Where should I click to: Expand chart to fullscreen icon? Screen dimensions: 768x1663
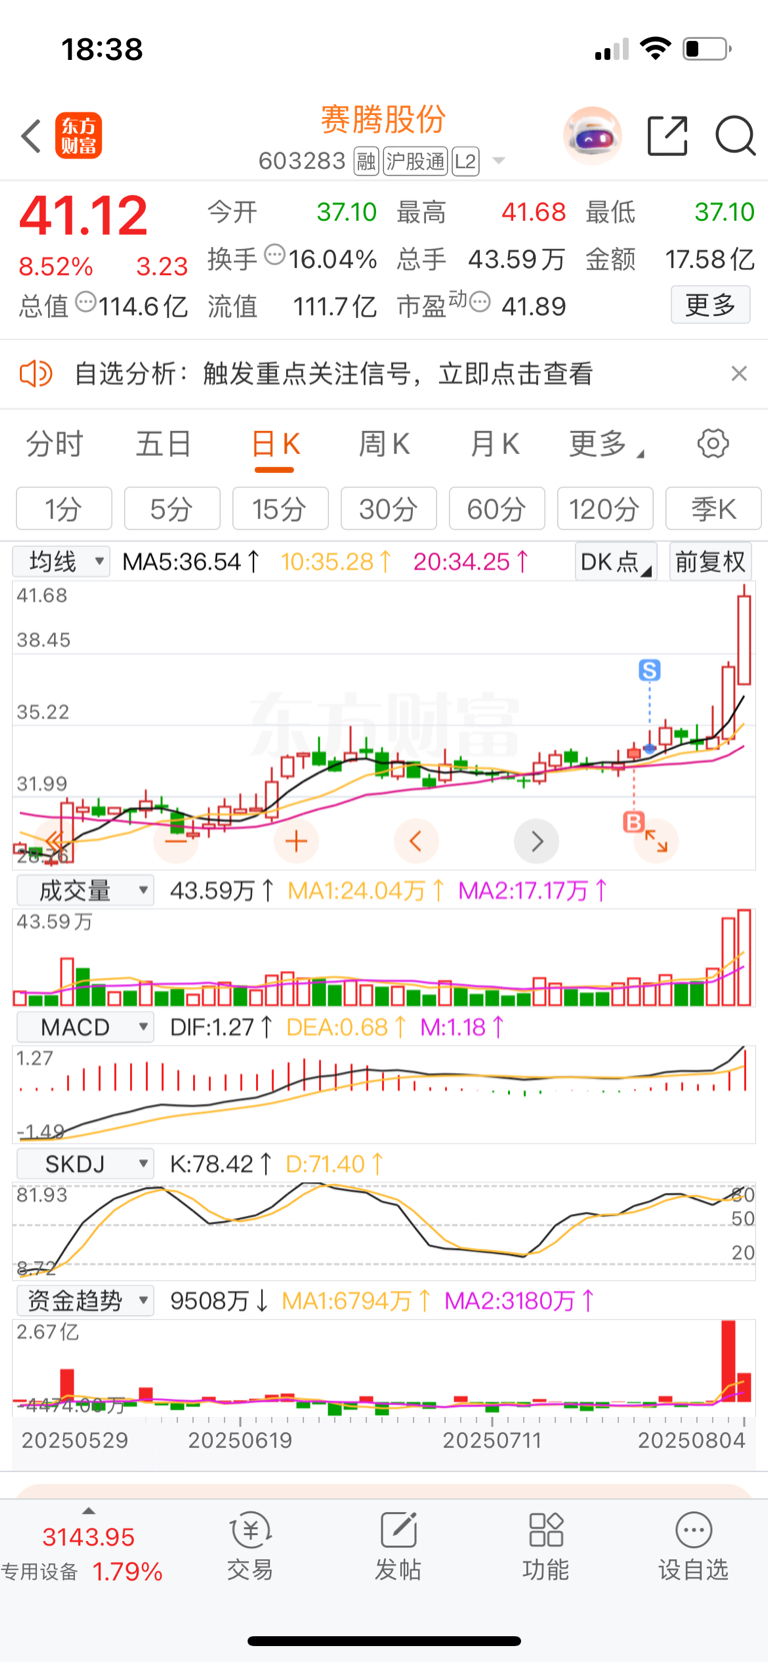(x=656, y=841)
